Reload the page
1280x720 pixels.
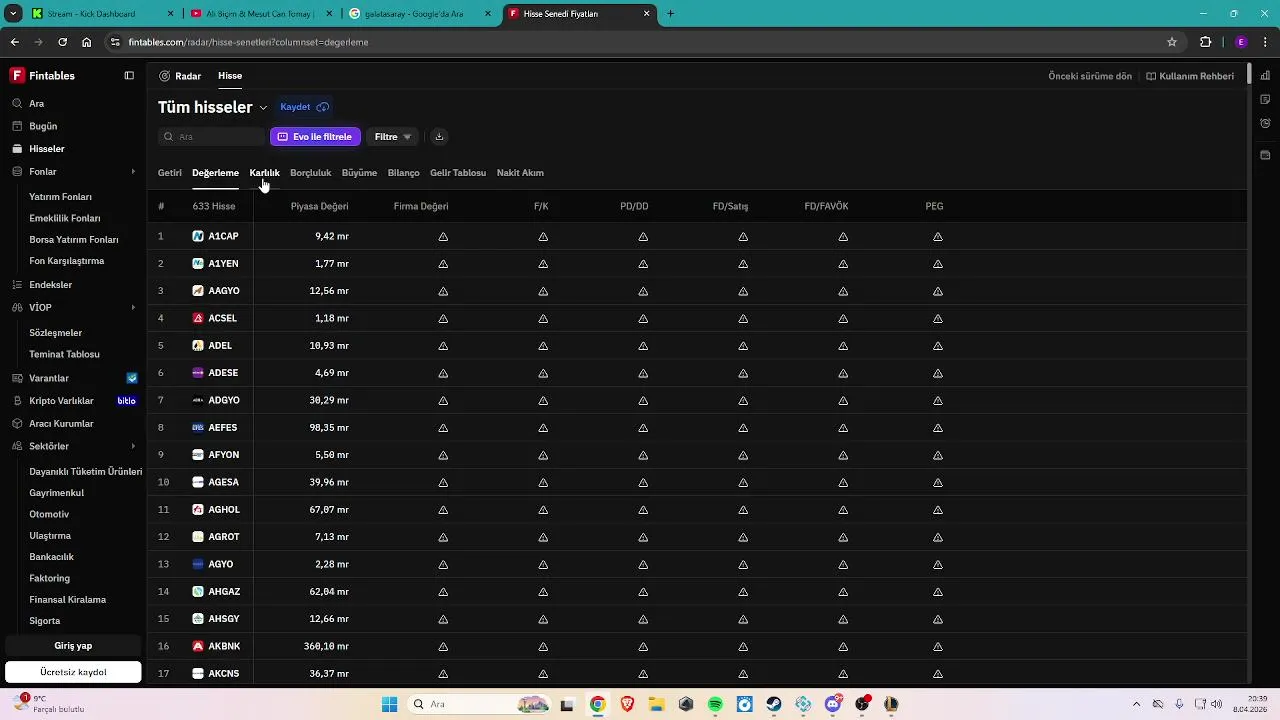[62, 42]
